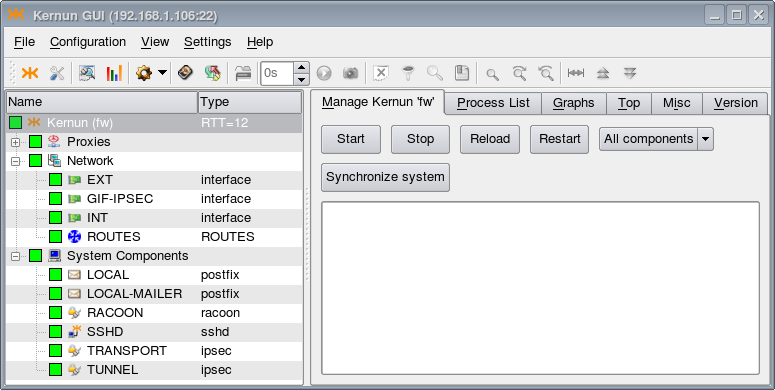Collapse the System Components tree node
The width and height of the screenshot is (775, 390).
click(15, 256)
